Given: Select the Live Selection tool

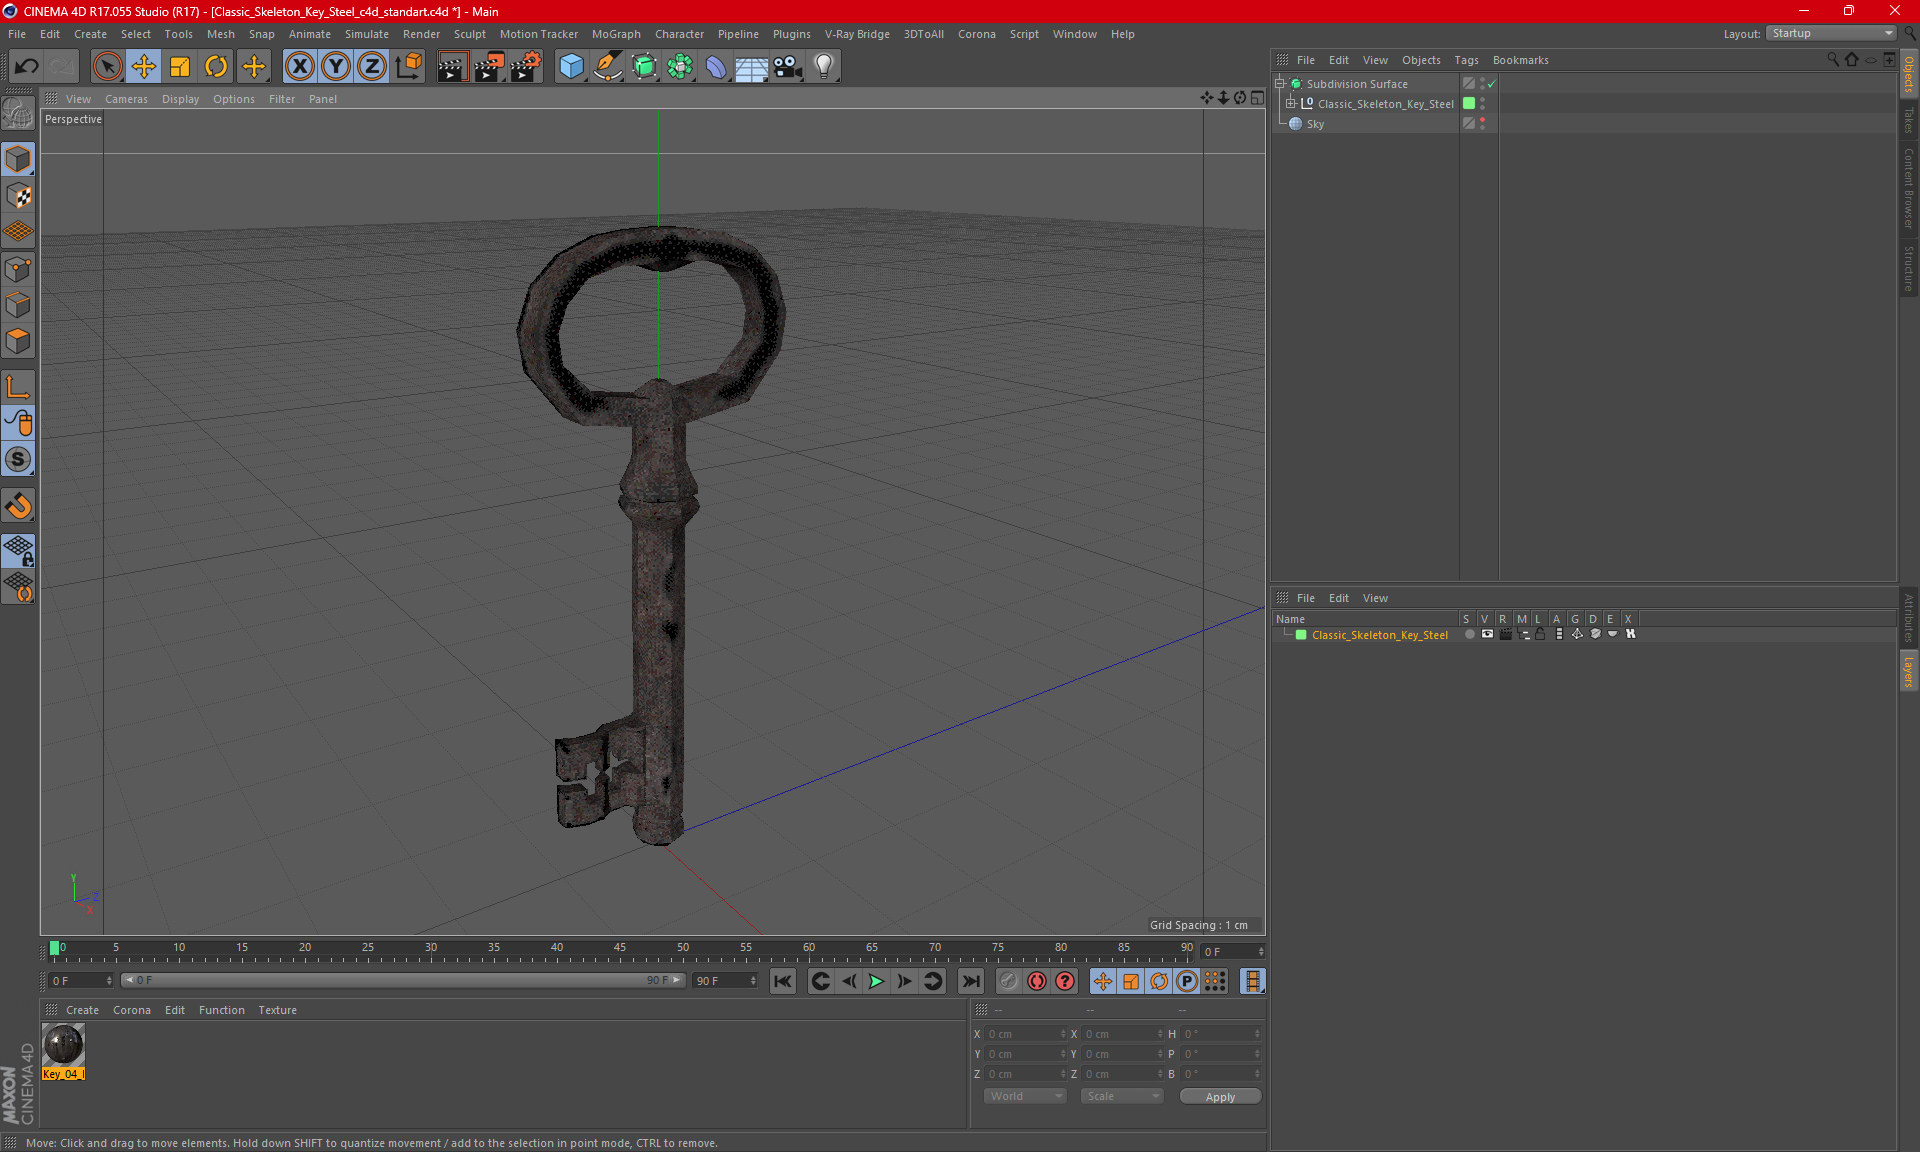Looking at the screenshot, I should tap(107, 67).
